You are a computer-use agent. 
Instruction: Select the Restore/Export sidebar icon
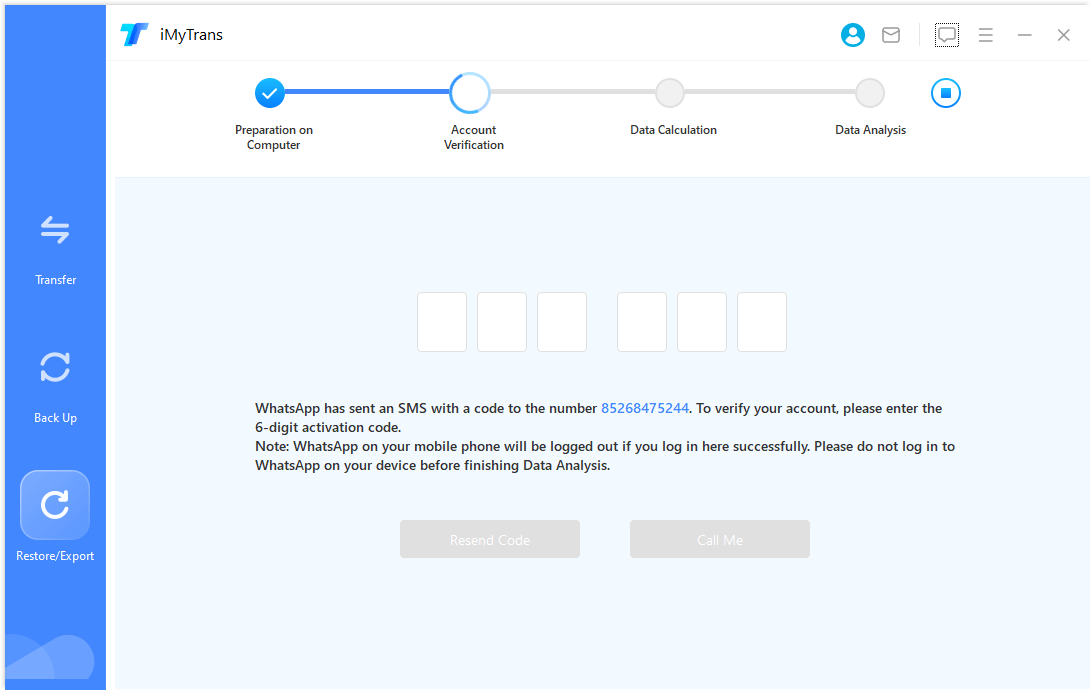coord(55,505)
